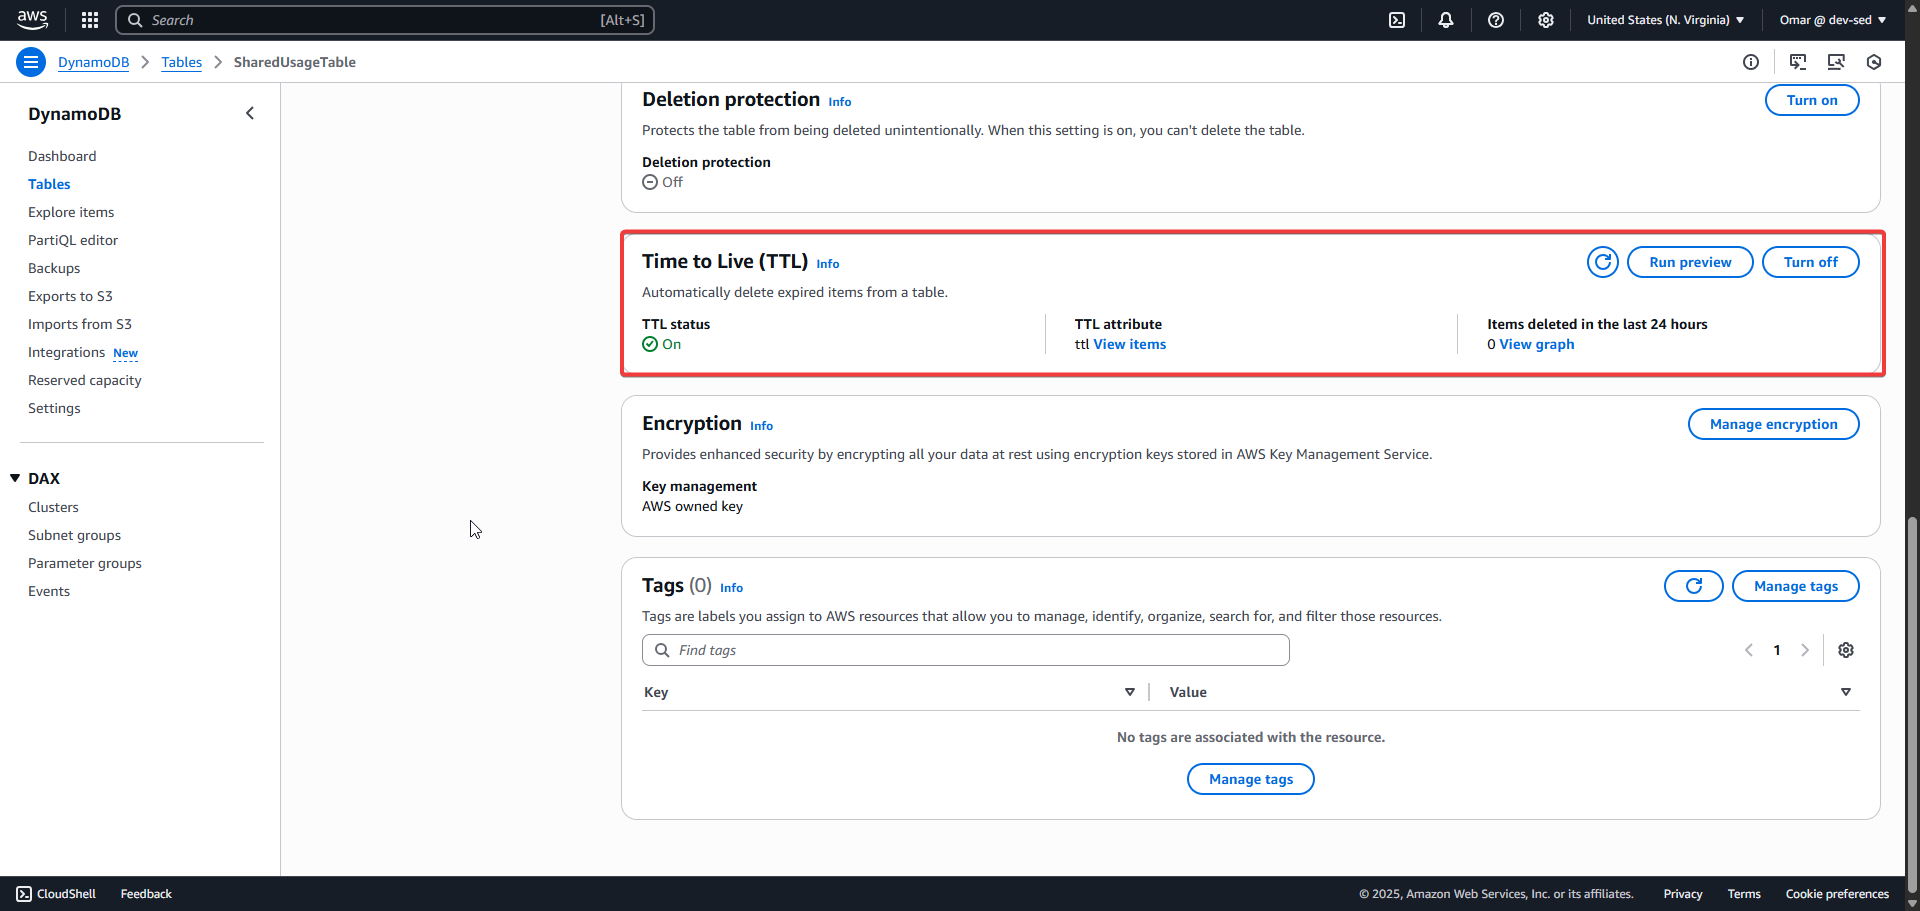1920x911 pixels.
Task: Open Imports from S3
Action: [80, 324]
